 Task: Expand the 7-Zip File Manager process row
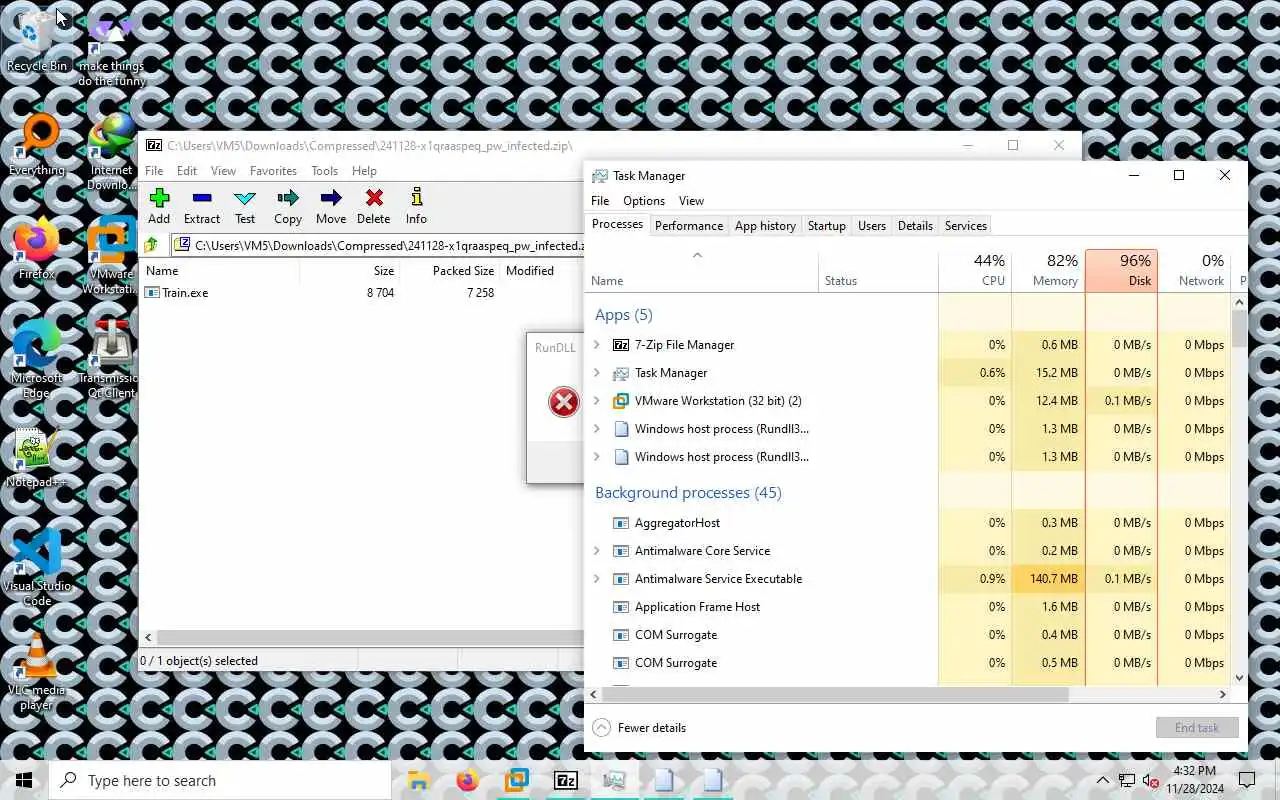597,345
